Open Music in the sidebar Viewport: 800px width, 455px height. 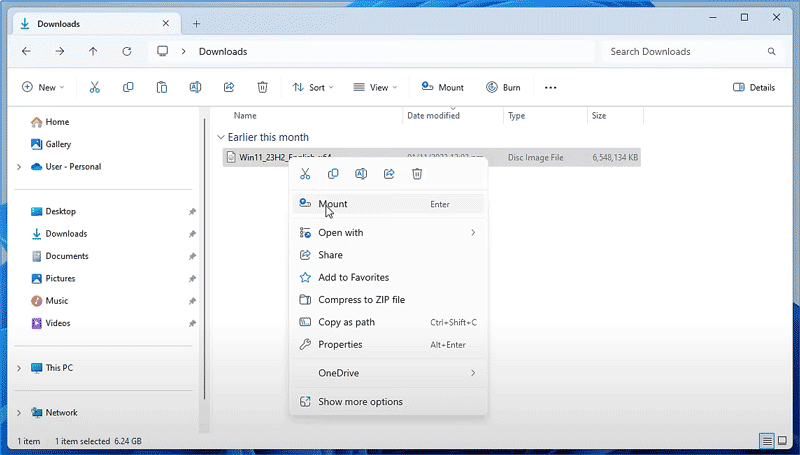[49, 301]
